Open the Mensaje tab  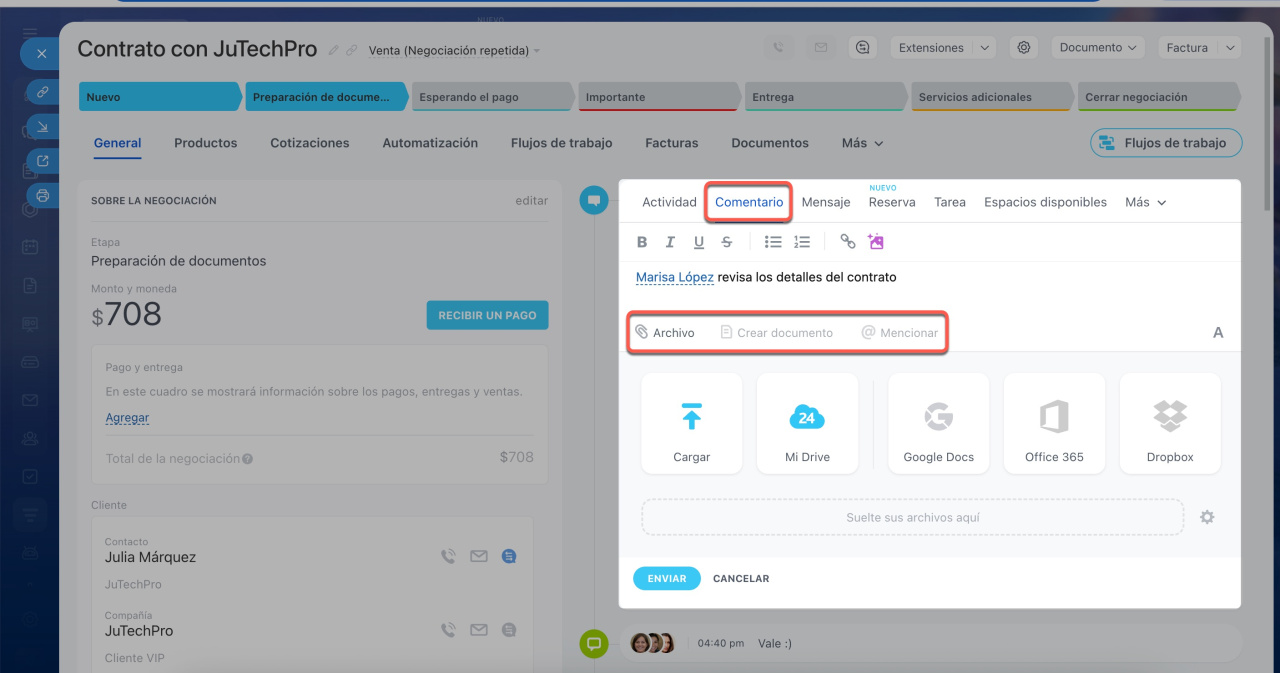pyautogui.click(x=825, y=202)
